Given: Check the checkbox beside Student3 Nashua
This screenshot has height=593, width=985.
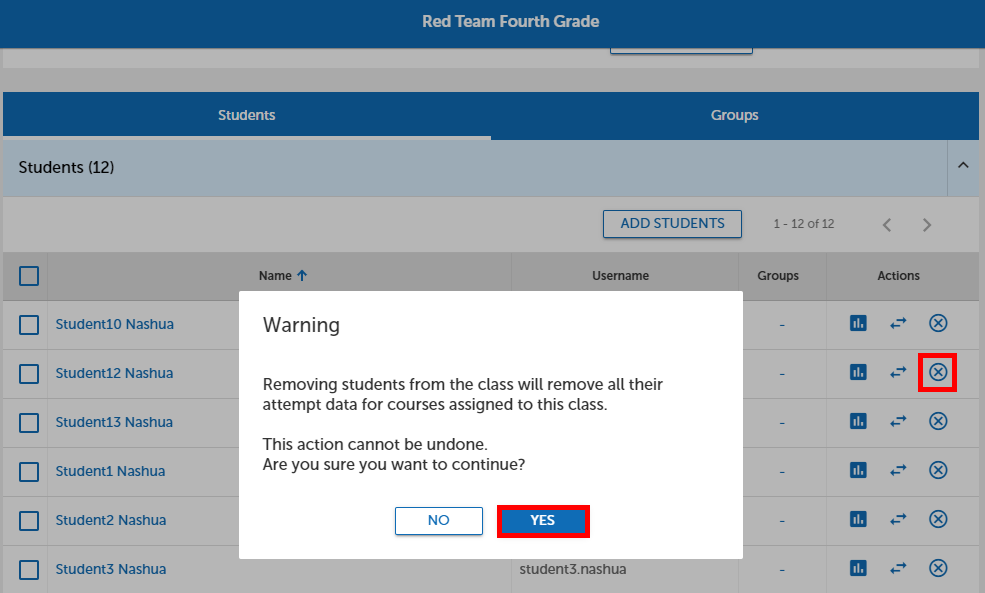Looking at the screenshot, I should tap(28, 568).
